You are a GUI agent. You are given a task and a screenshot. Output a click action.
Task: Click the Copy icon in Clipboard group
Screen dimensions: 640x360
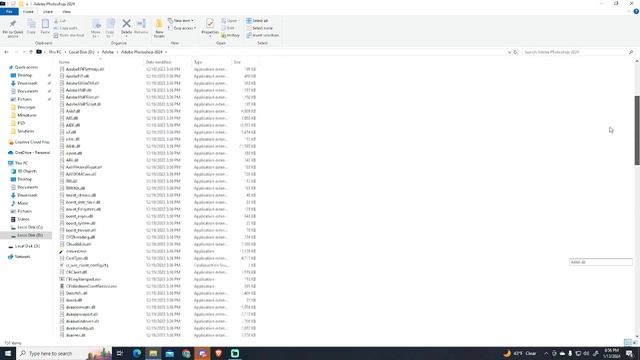point(31,24)
